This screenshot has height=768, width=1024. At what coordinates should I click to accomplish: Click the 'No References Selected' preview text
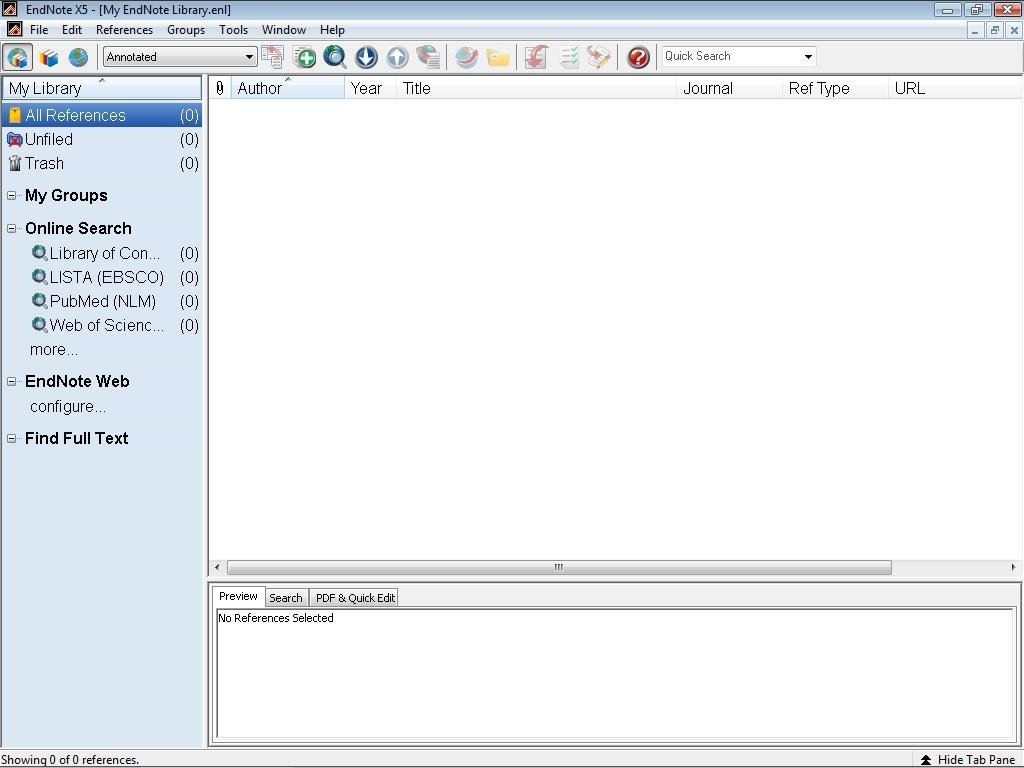pos(276,618)
